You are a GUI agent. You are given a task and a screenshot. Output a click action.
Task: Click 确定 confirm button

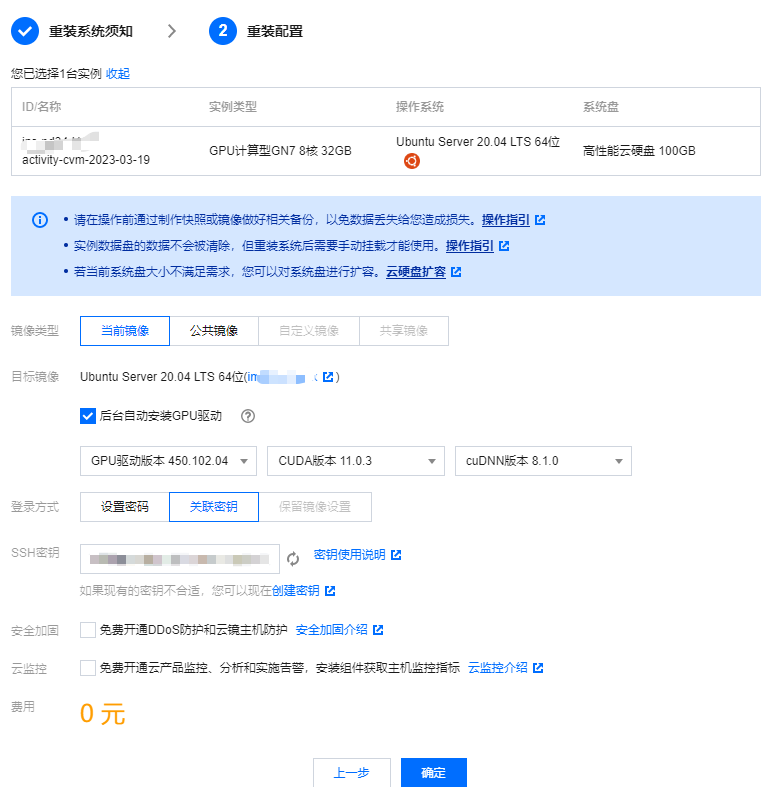pos(434,772)
